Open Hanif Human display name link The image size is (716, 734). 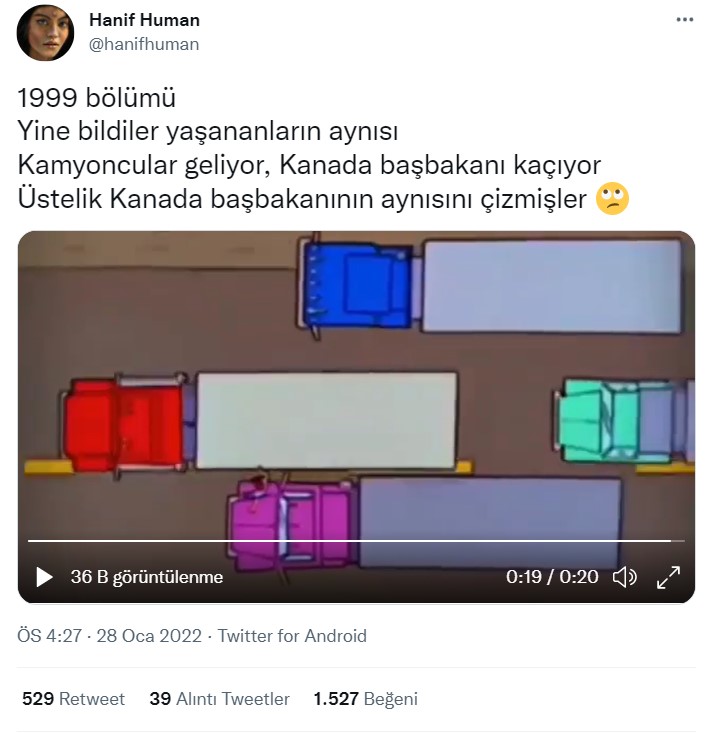(144, 20)
